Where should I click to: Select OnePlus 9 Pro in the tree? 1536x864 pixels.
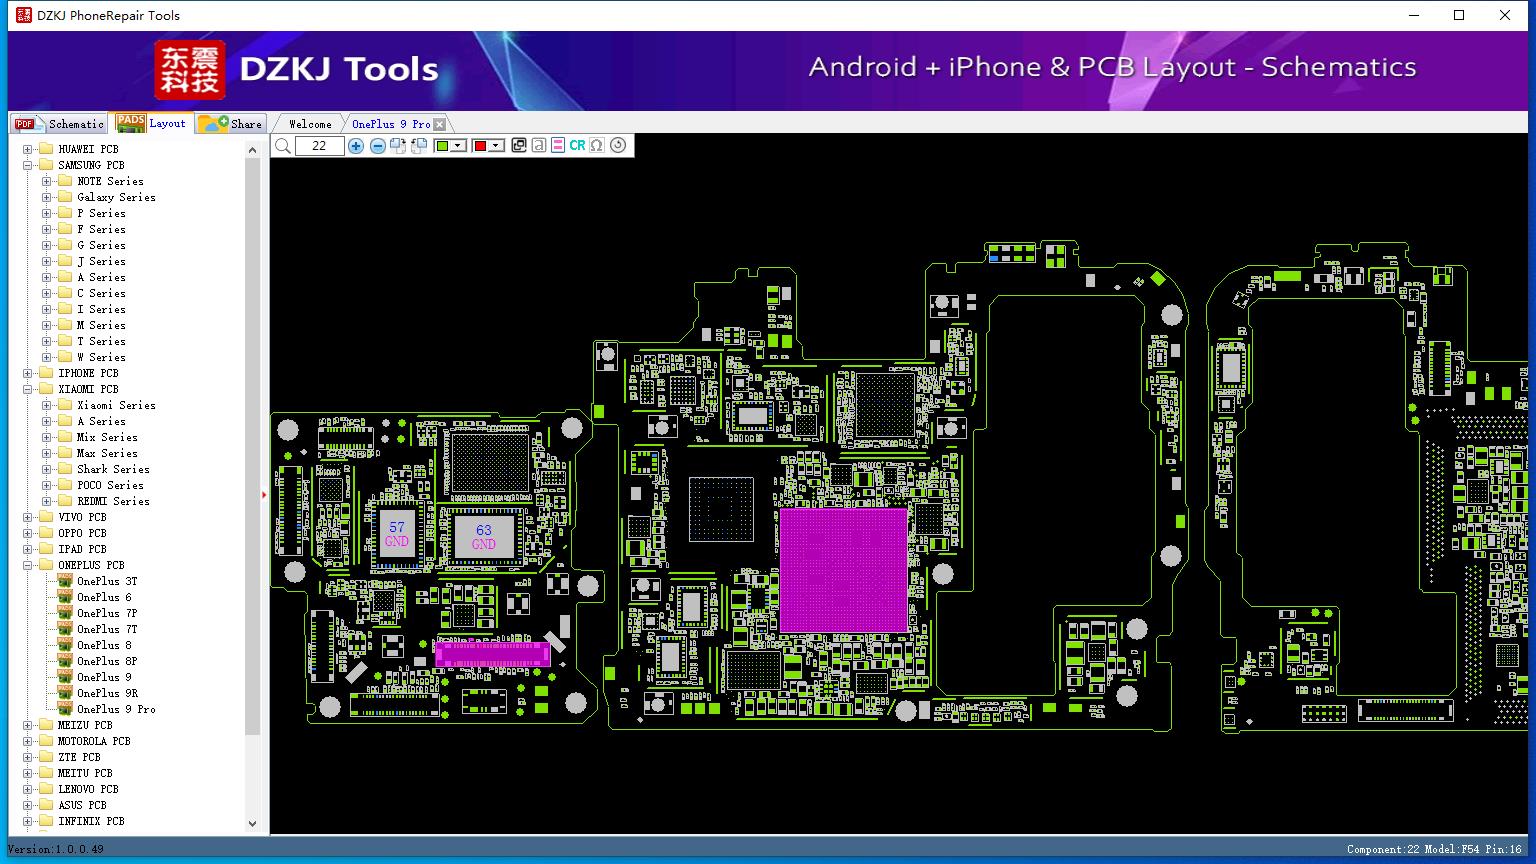(x=116, y=709)
